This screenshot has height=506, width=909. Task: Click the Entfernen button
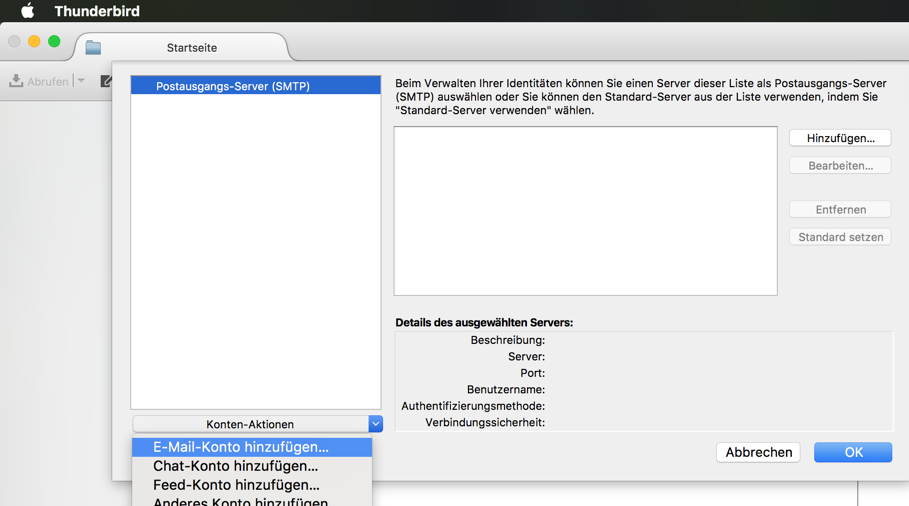click(840, 209)
